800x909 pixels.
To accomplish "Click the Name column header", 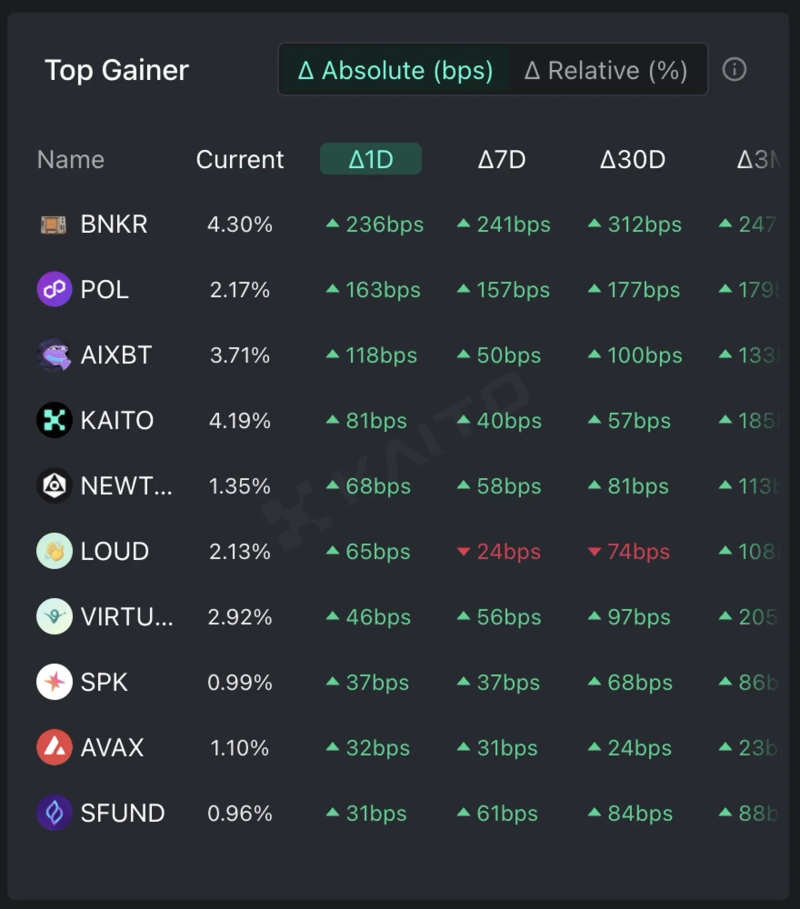I will (x=70, y=160).
